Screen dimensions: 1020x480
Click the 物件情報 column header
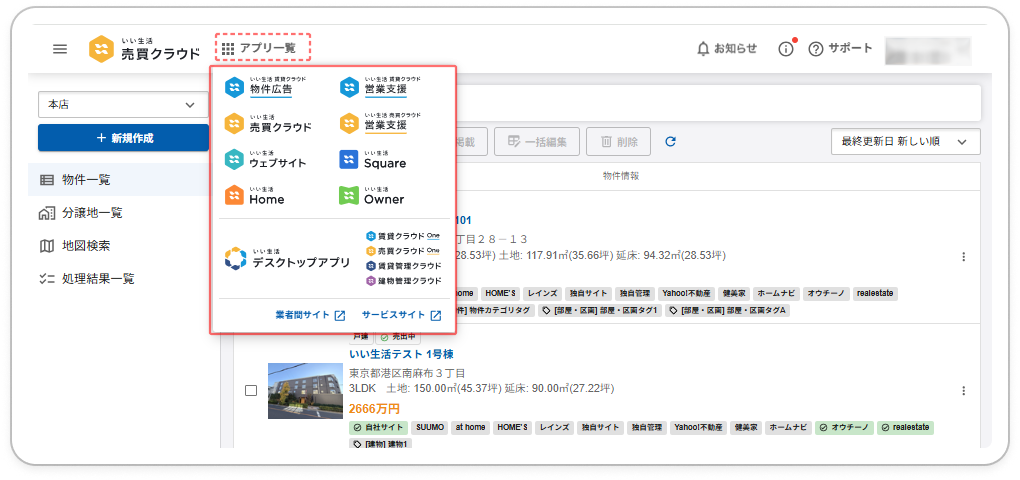point(621,176)
